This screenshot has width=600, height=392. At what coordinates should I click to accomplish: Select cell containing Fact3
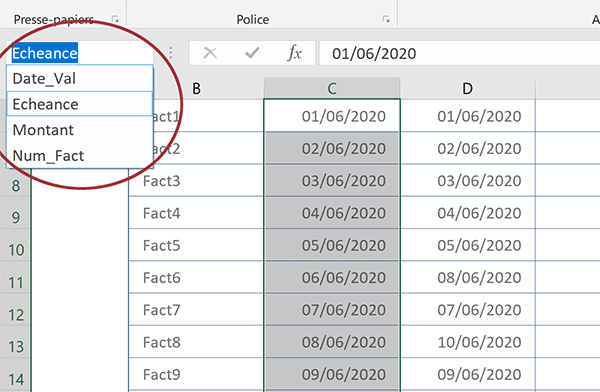196,181
